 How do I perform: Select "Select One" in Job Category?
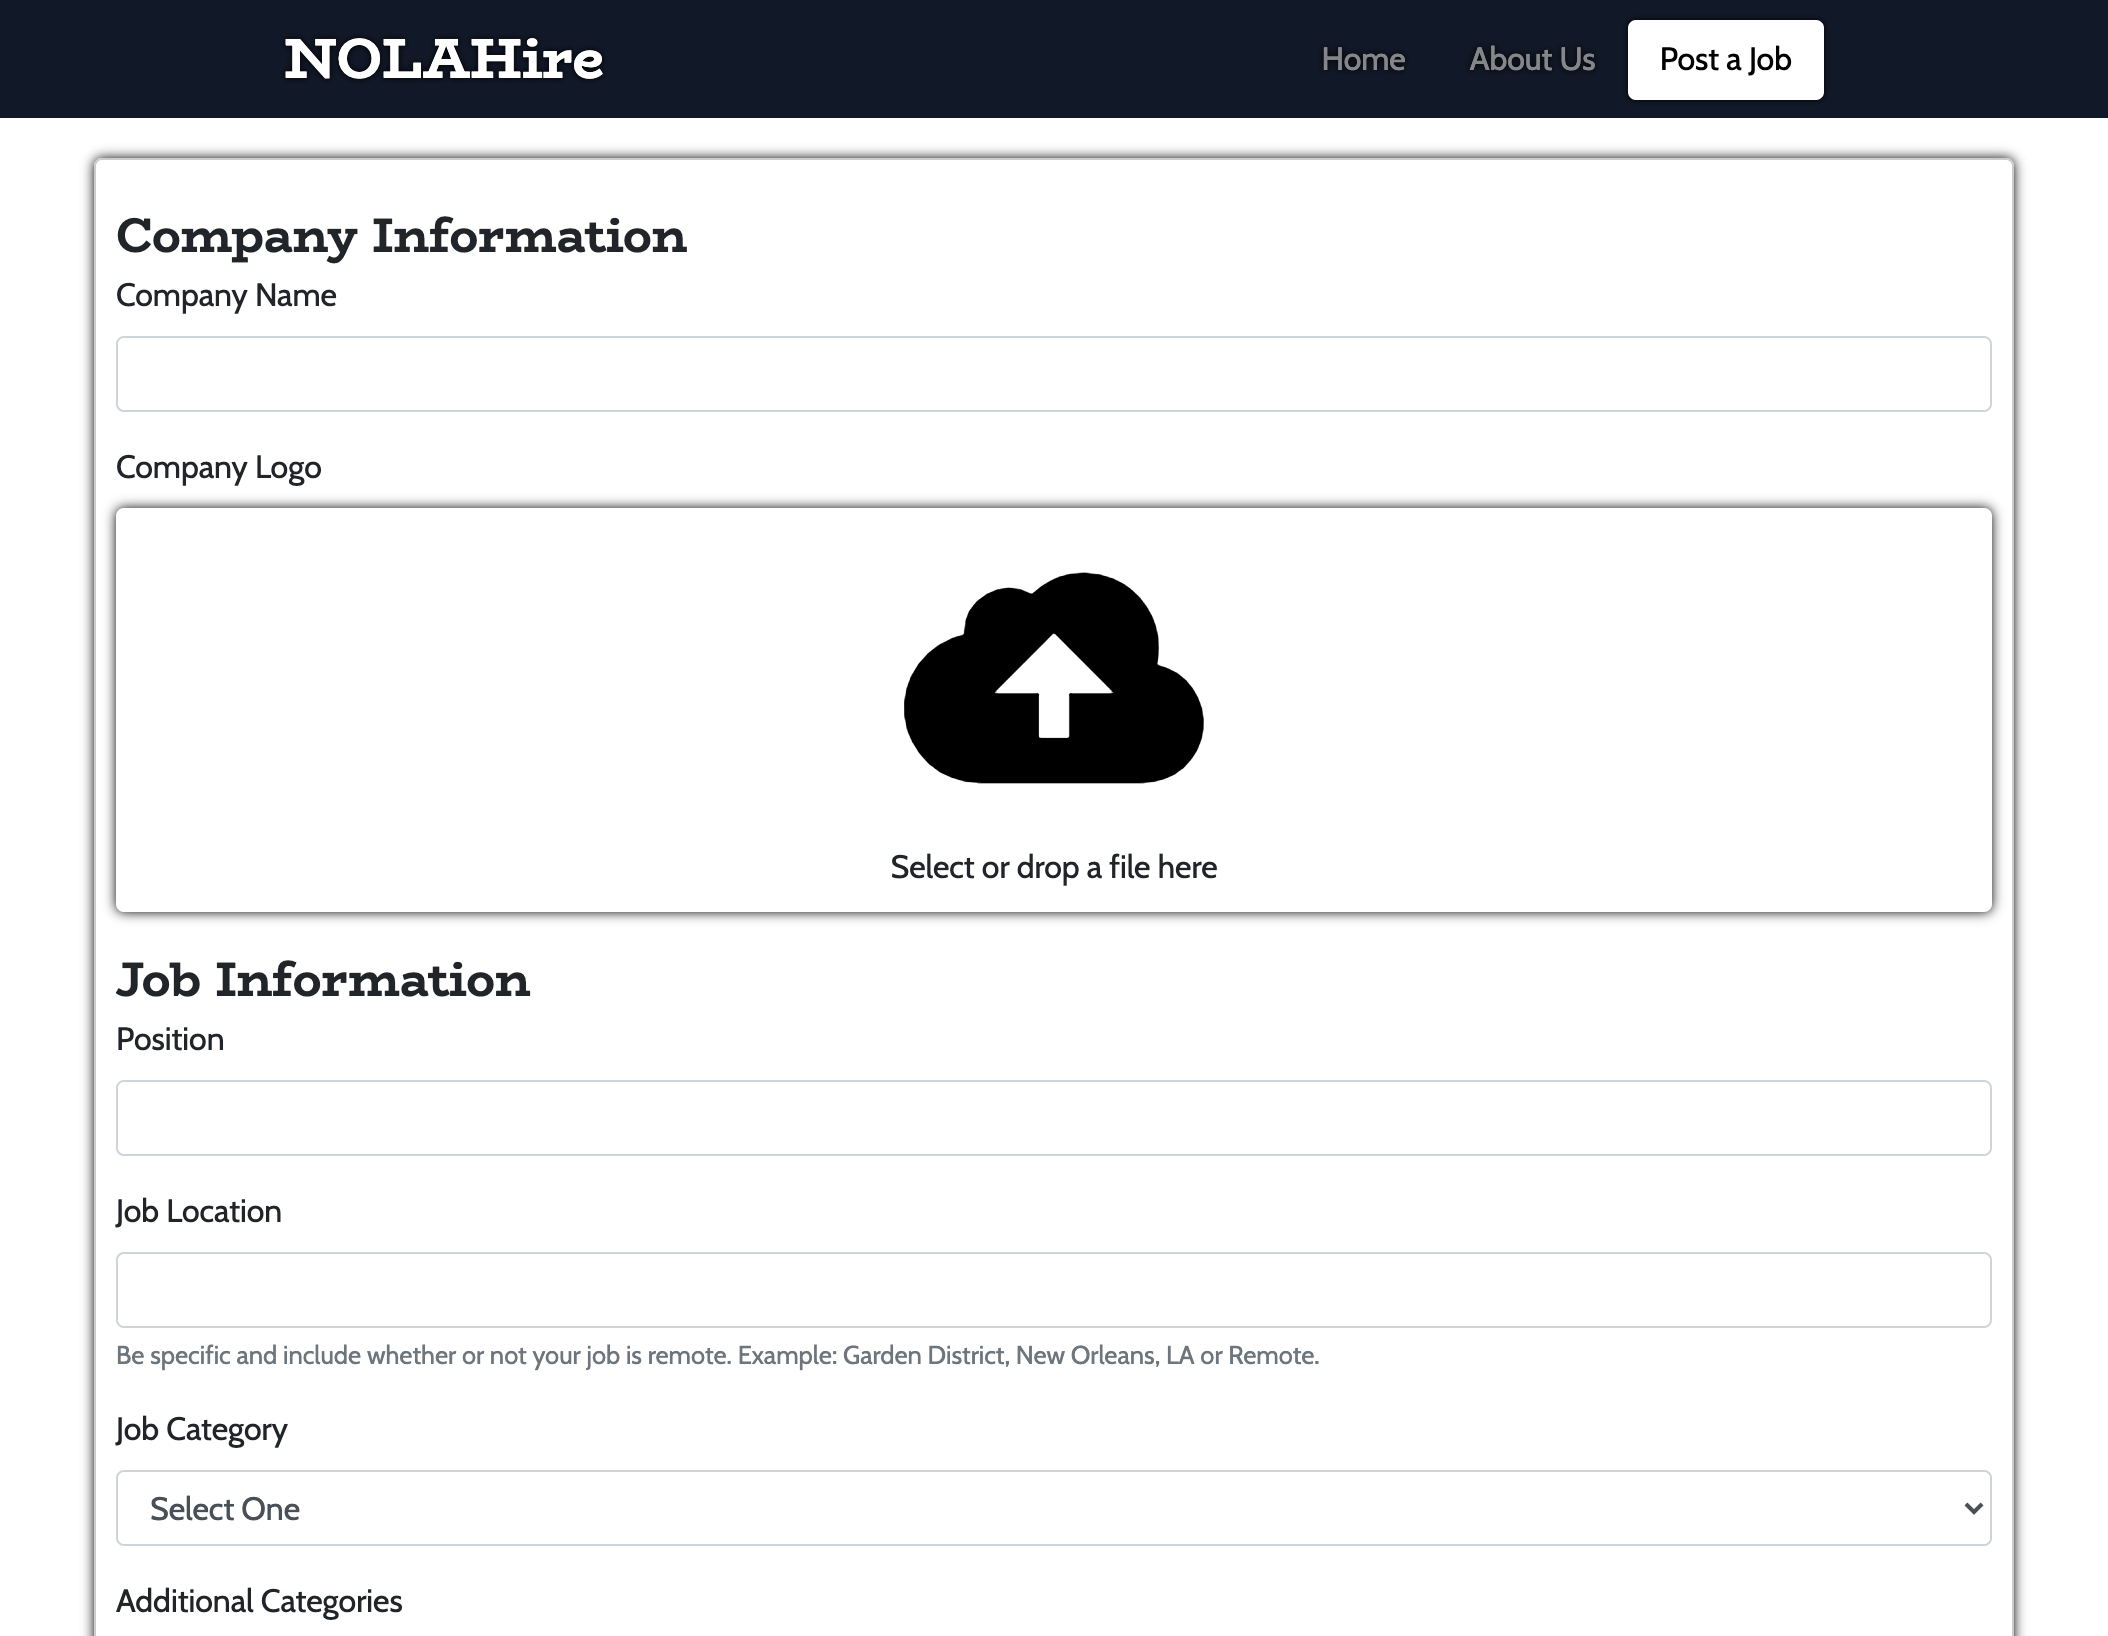(1052, 1508)
